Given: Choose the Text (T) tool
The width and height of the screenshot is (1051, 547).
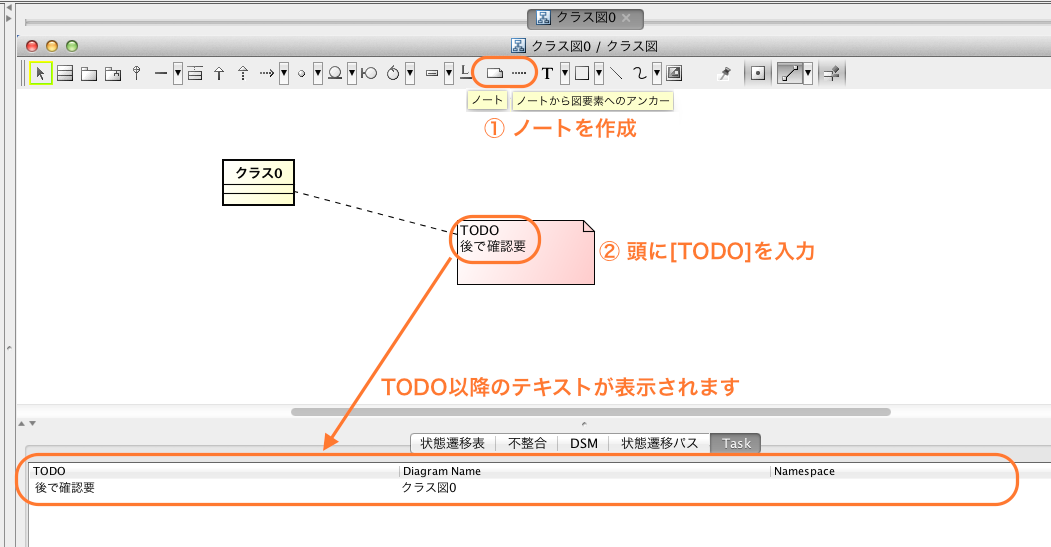Looking at the screenshot, I should pyautogui.click(x=547, y=73).
